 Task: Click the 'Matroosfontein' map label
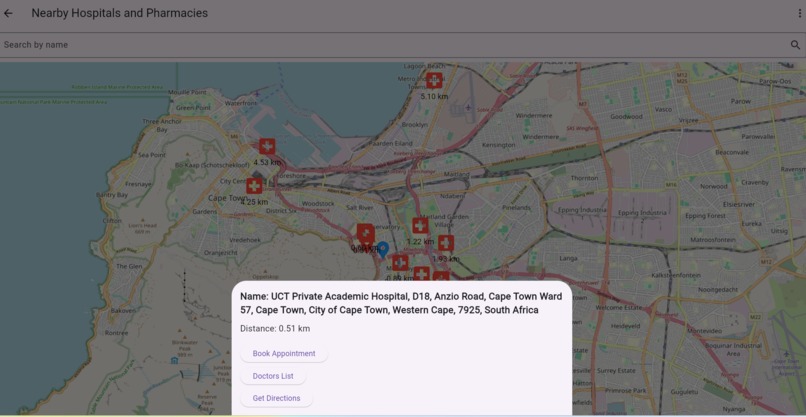point(712,240)
